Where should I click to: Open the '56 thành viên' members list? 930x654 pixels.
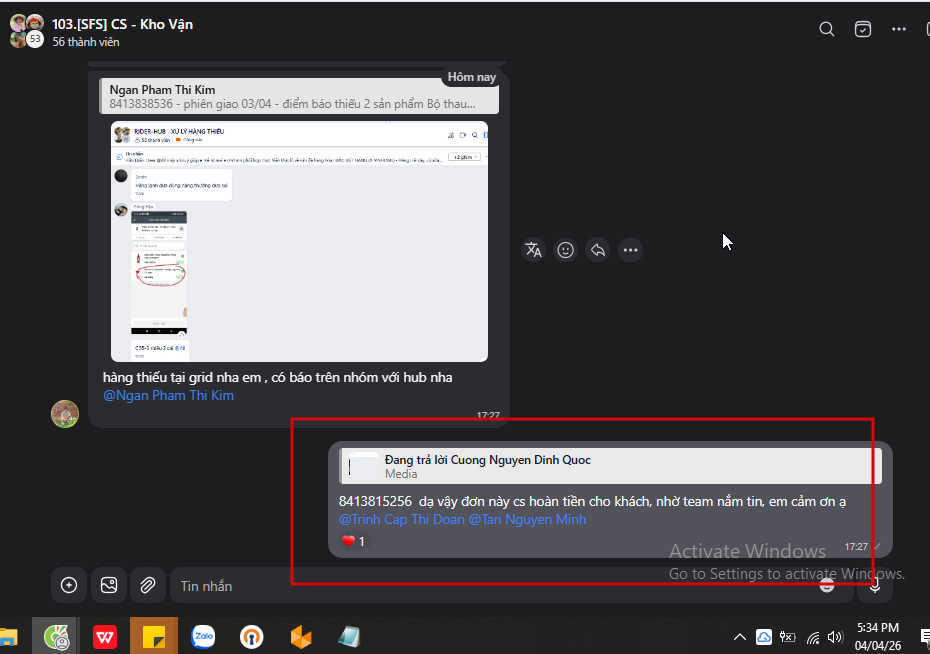(x=85, y=42)
